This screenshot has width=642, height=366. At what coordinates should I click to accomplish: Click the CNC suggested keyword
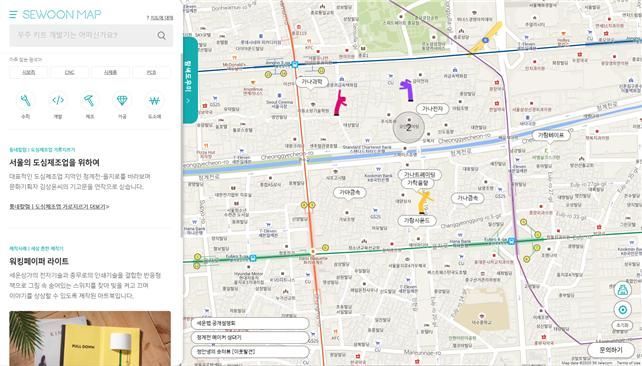[70, 72]
